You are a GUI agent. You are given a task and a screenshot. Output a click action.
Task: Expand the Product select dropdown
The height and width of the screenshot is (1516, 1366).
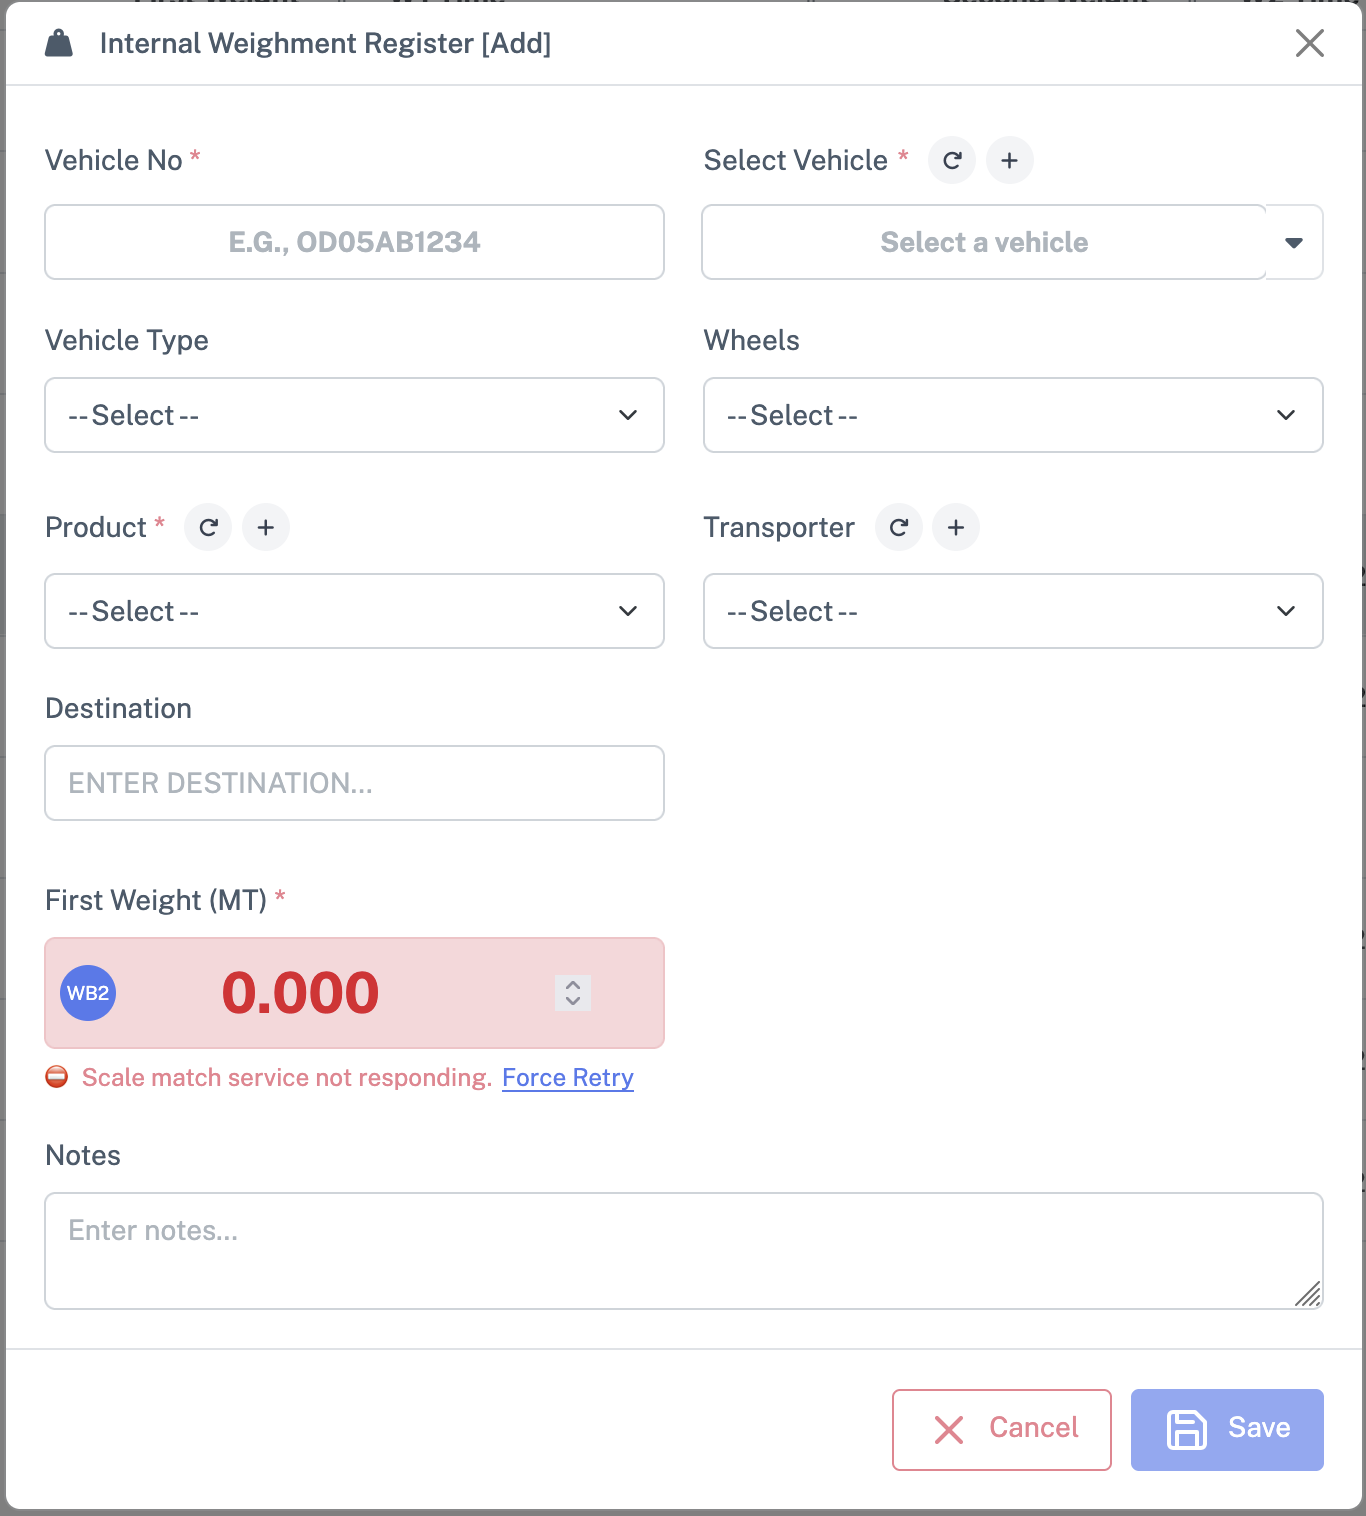(354, 611)
